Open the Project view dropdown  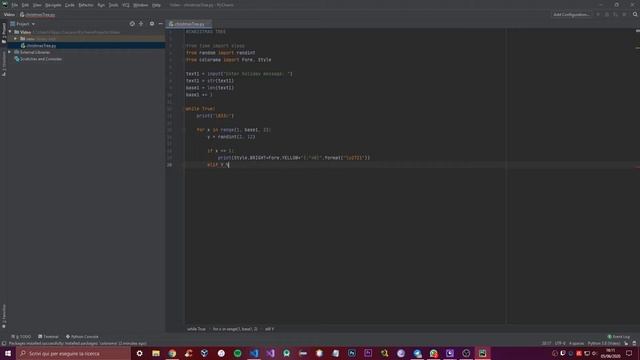(23, 24)
